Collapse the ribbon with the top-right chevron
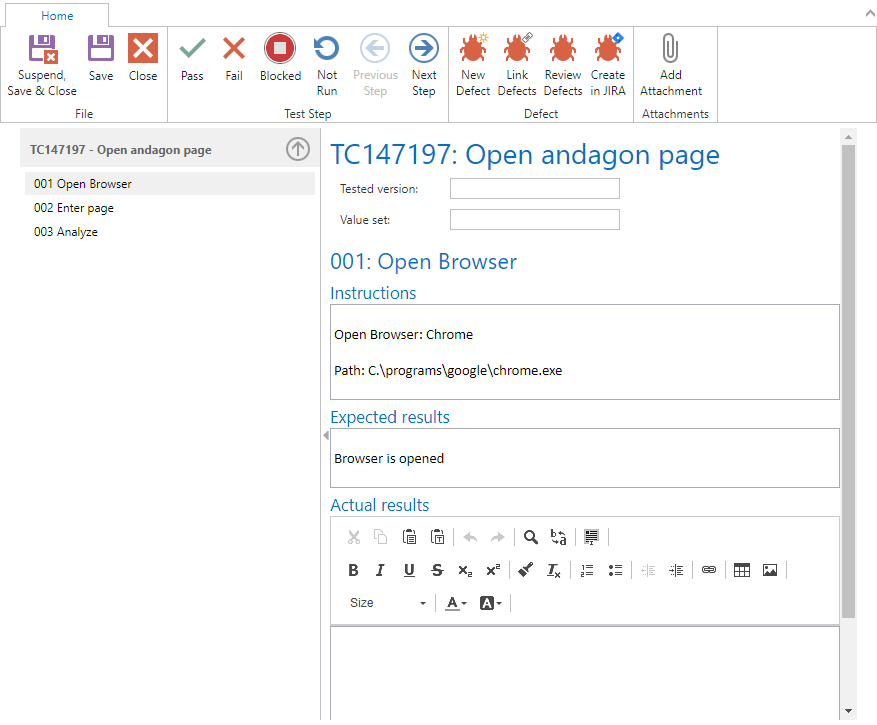 click(866, 15)
